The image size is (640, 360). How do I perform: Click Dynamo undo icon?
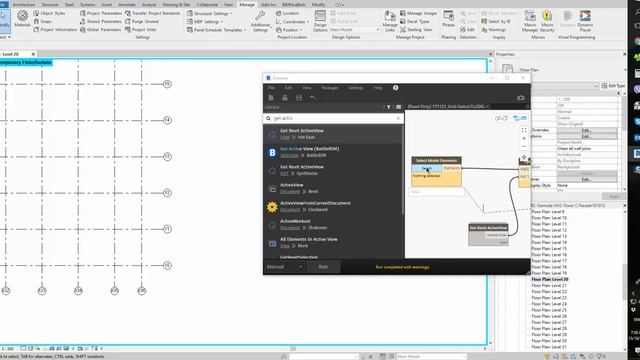[x=313, y=98]
